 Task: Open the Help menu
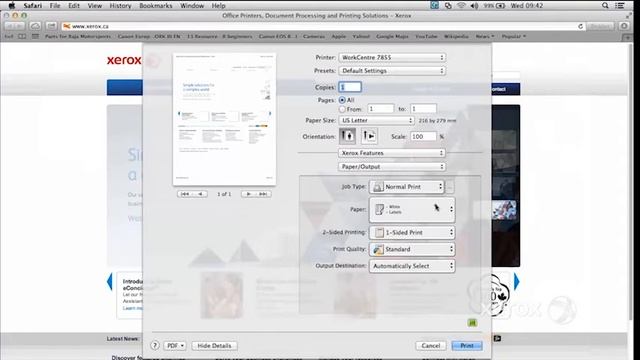click(218, 6)
